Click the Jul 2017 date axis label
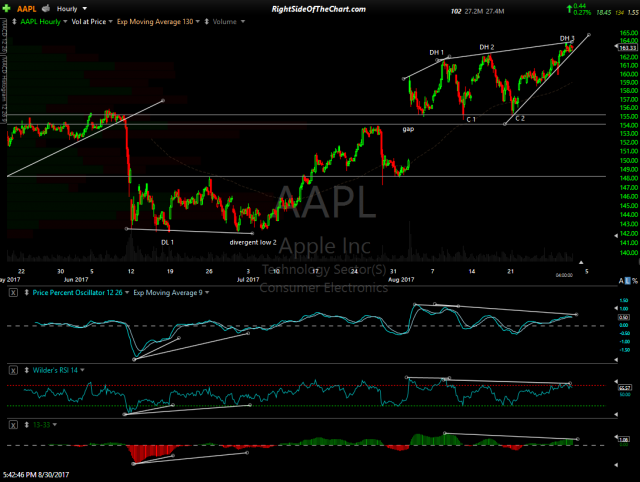 pyautogui.click(x=248, y=280)
